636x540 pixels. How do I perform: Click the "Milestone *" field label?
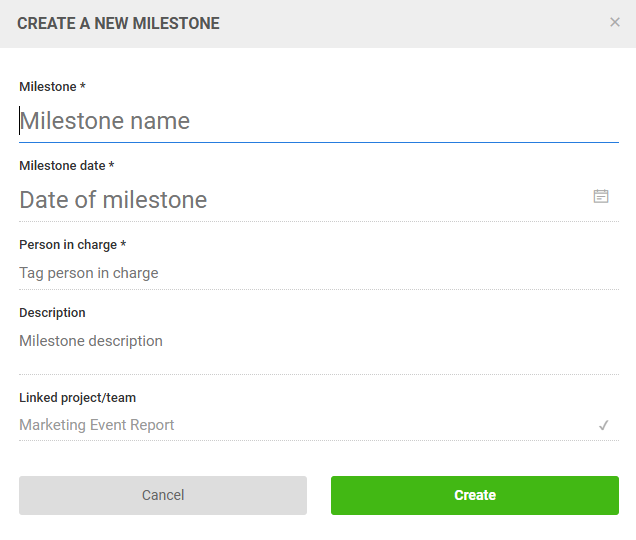click(48, 87)
